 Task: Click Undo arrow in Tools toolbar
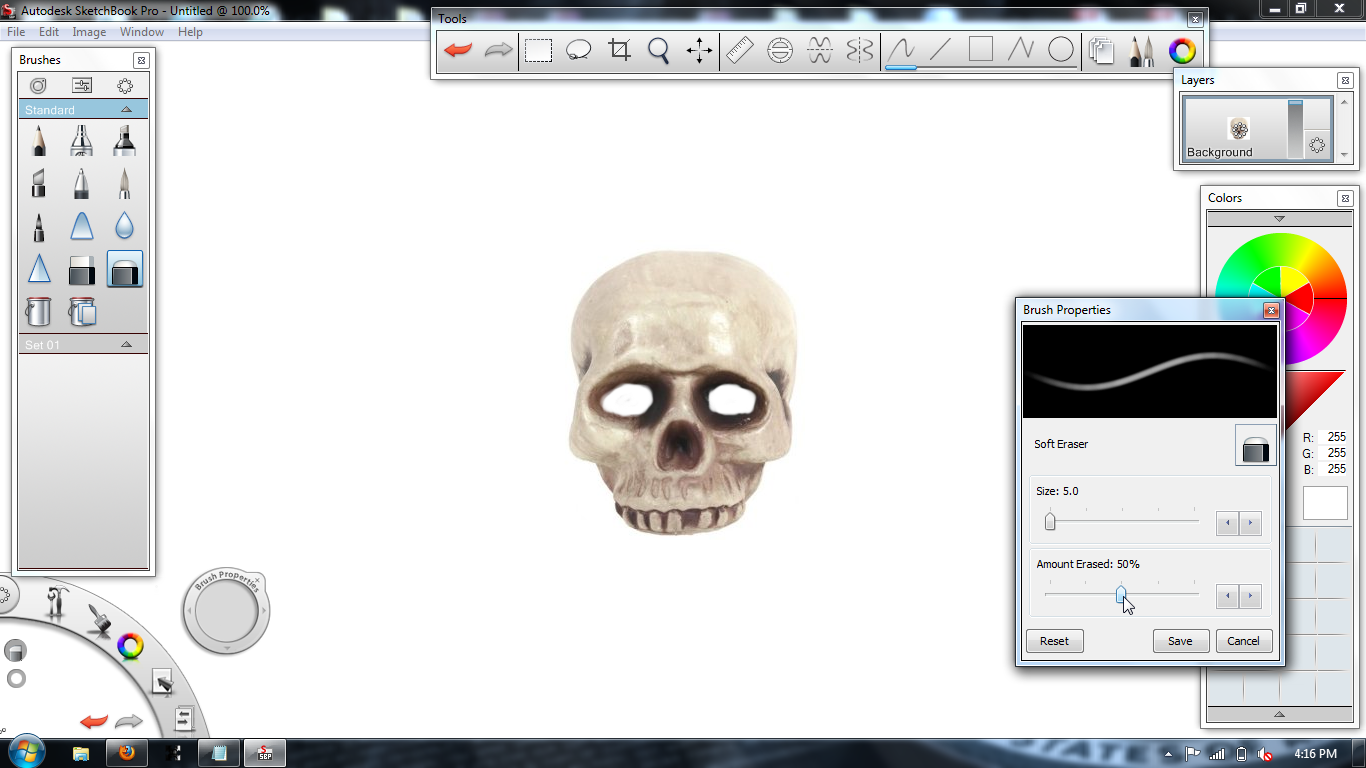[458, 50]
